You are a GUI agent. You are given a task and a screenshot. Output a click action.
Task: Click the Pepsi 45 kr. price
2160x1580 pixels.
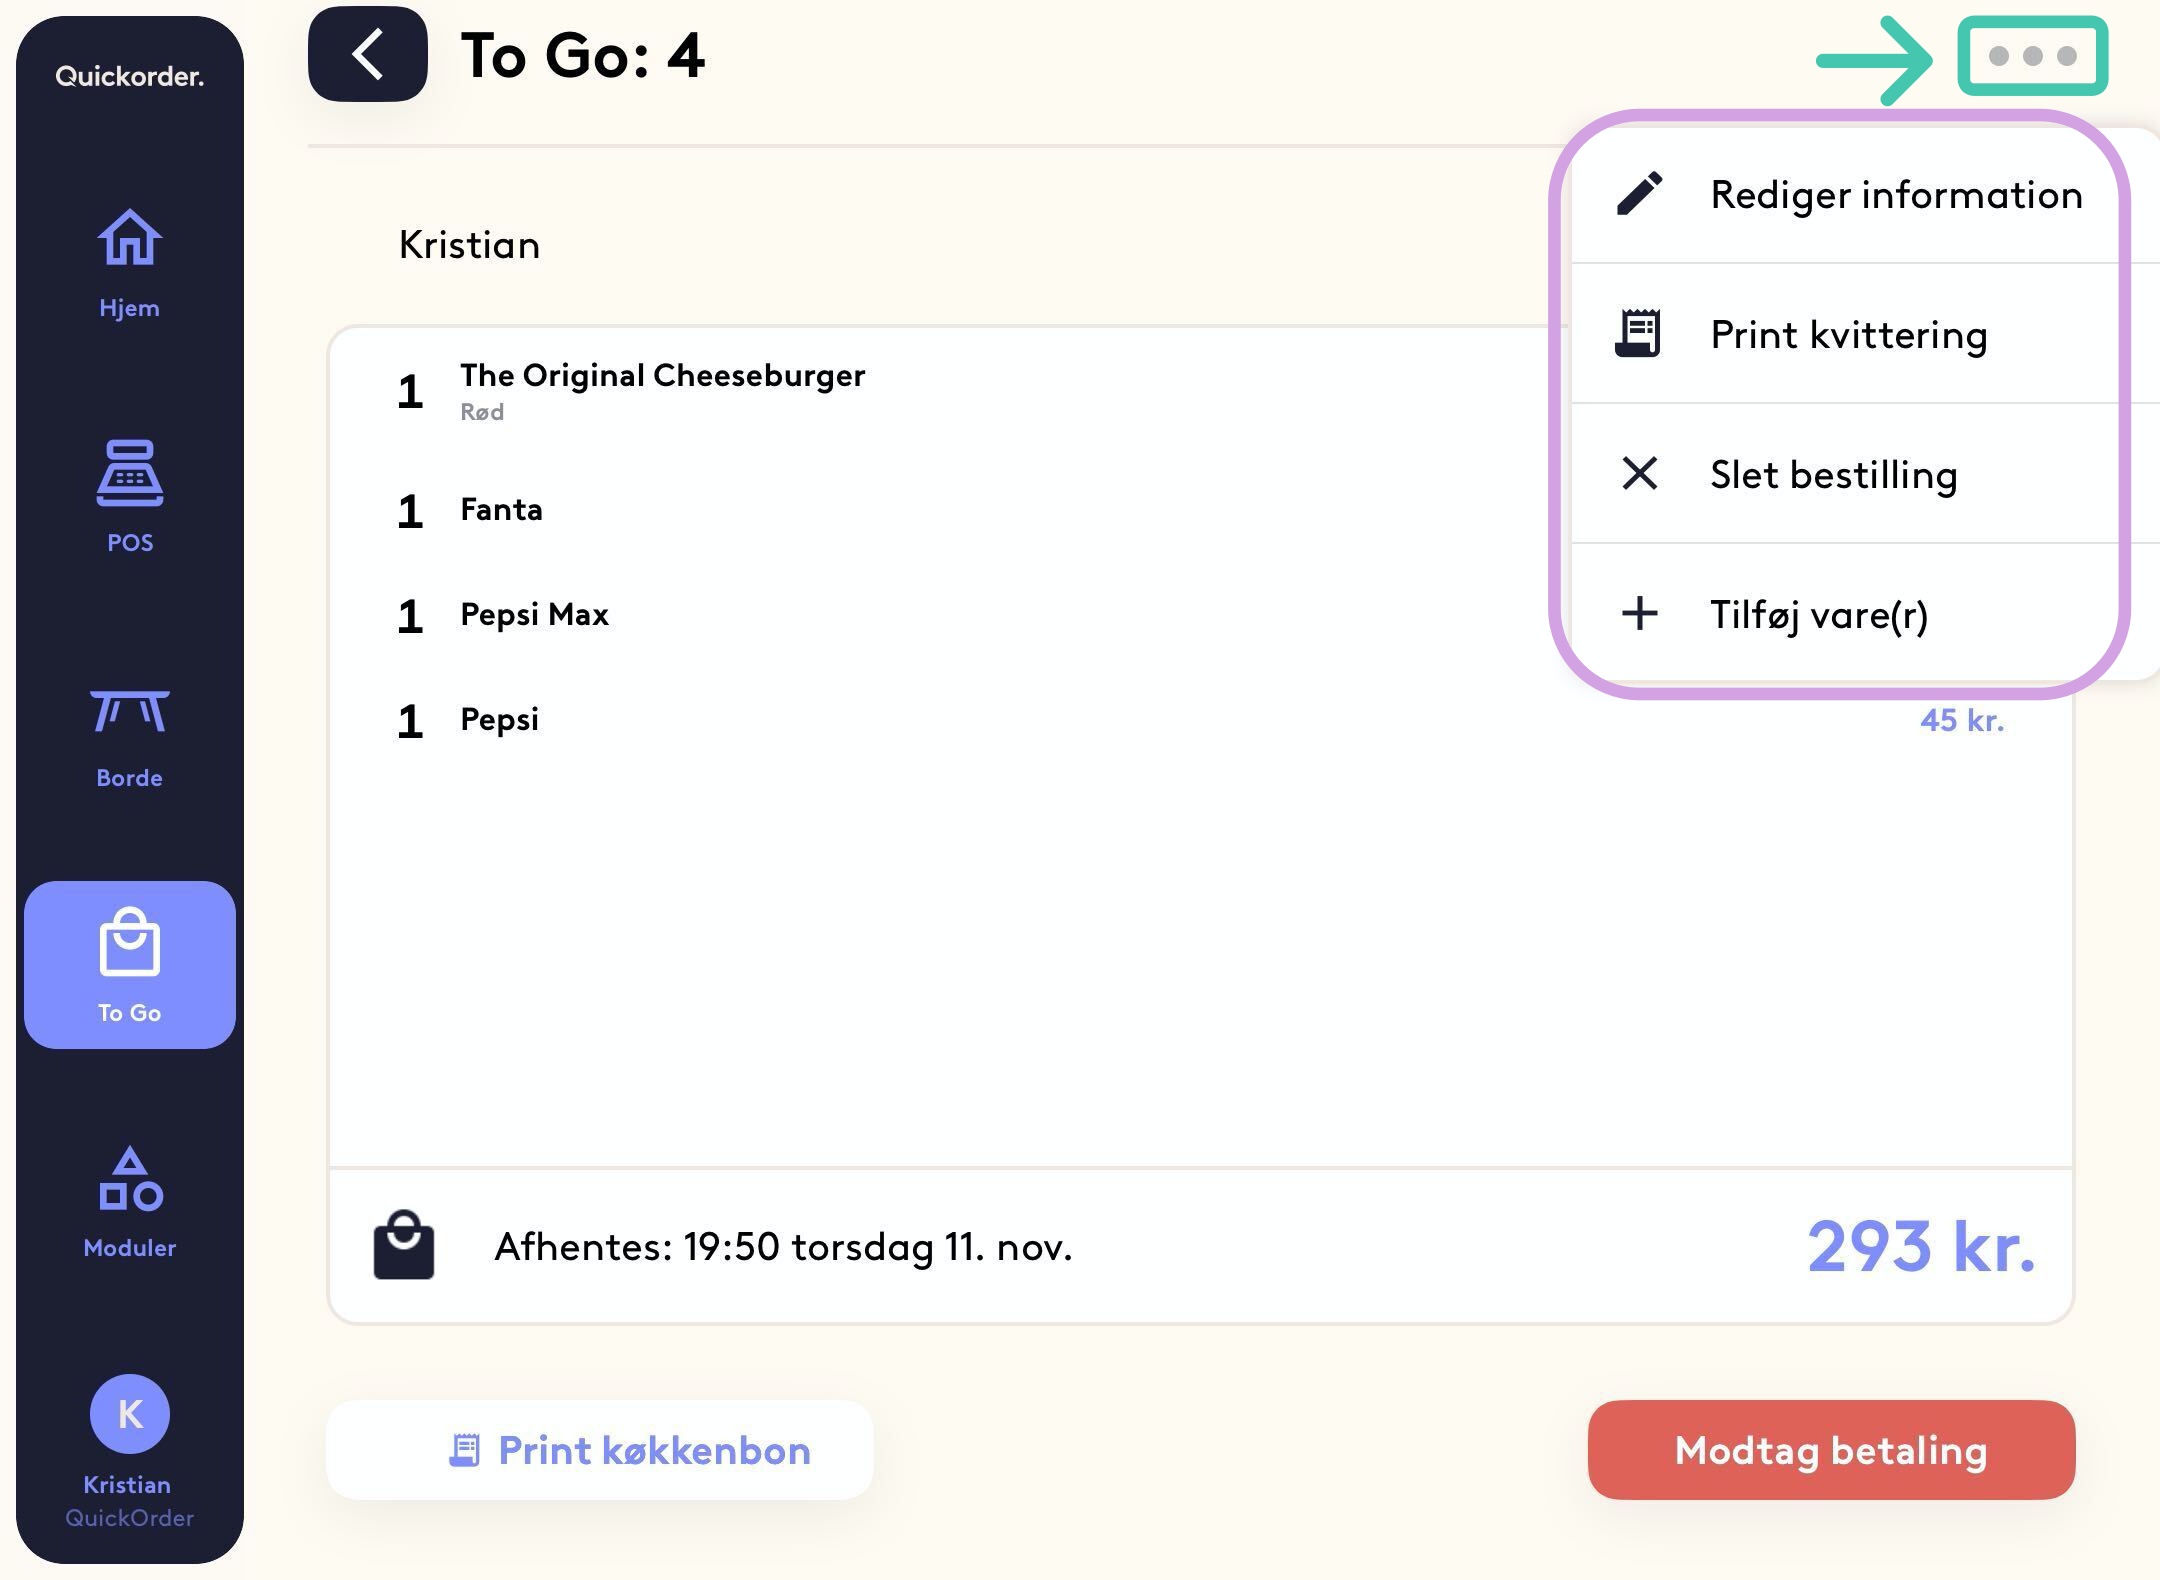1961,720
